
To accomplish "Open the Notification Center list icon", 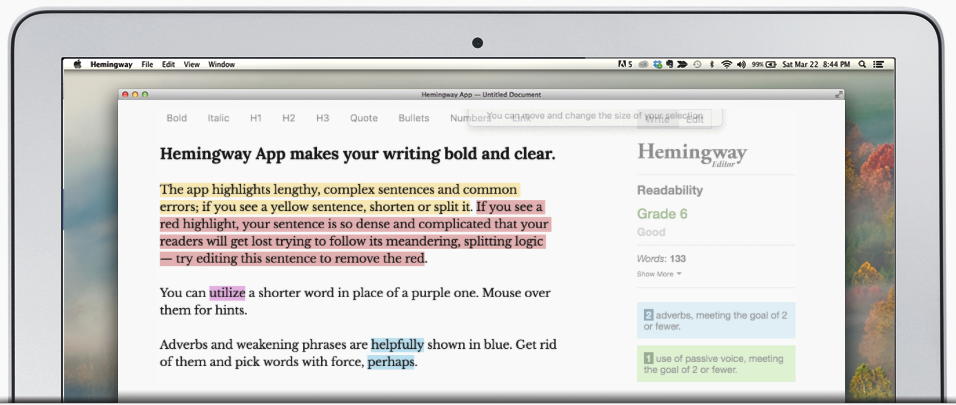I will click(x=879, y=64).
